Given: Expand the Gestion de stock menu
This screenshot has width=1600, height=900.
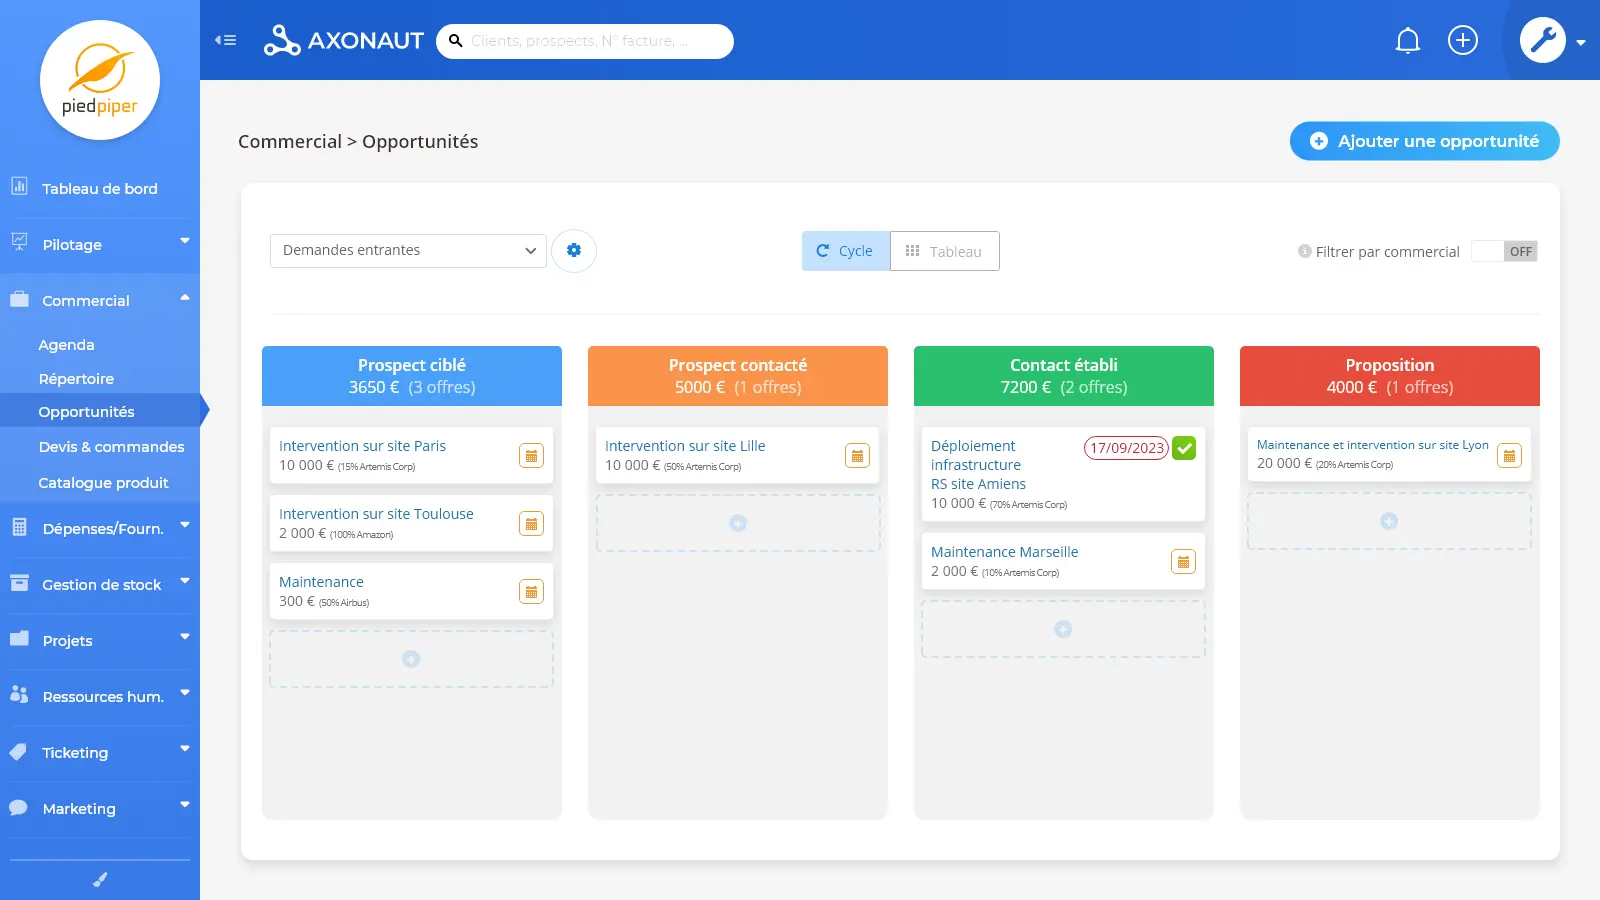Looking at the screenshot, I should pyautogui.click(x=100, y=585).
